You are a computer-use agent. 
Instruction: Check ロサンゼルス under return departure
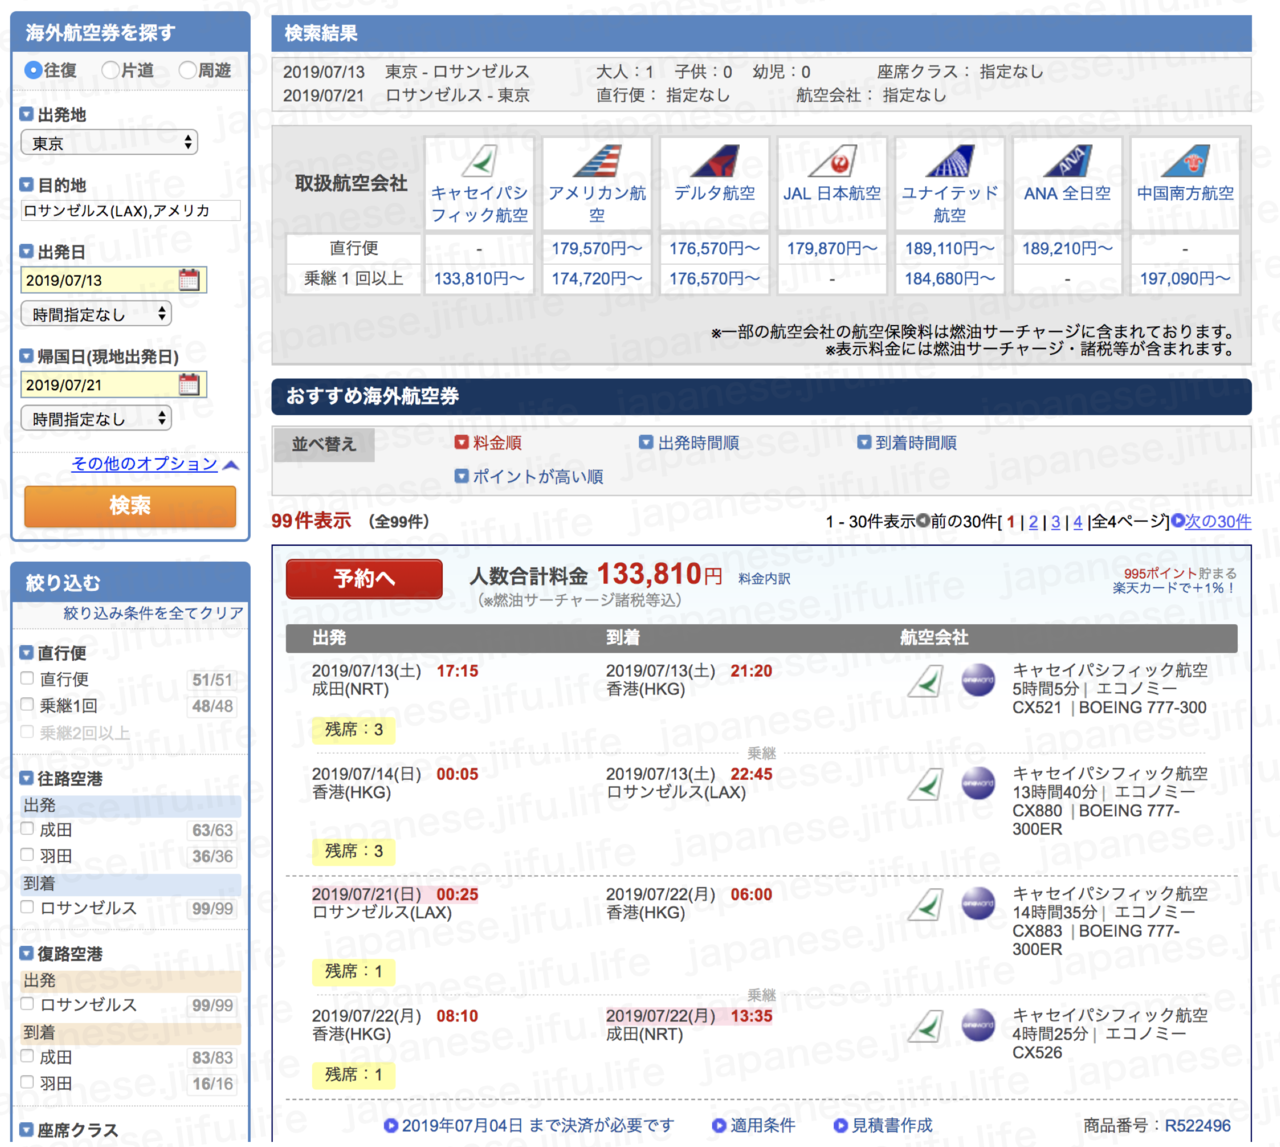click(x=28, y=1003)
